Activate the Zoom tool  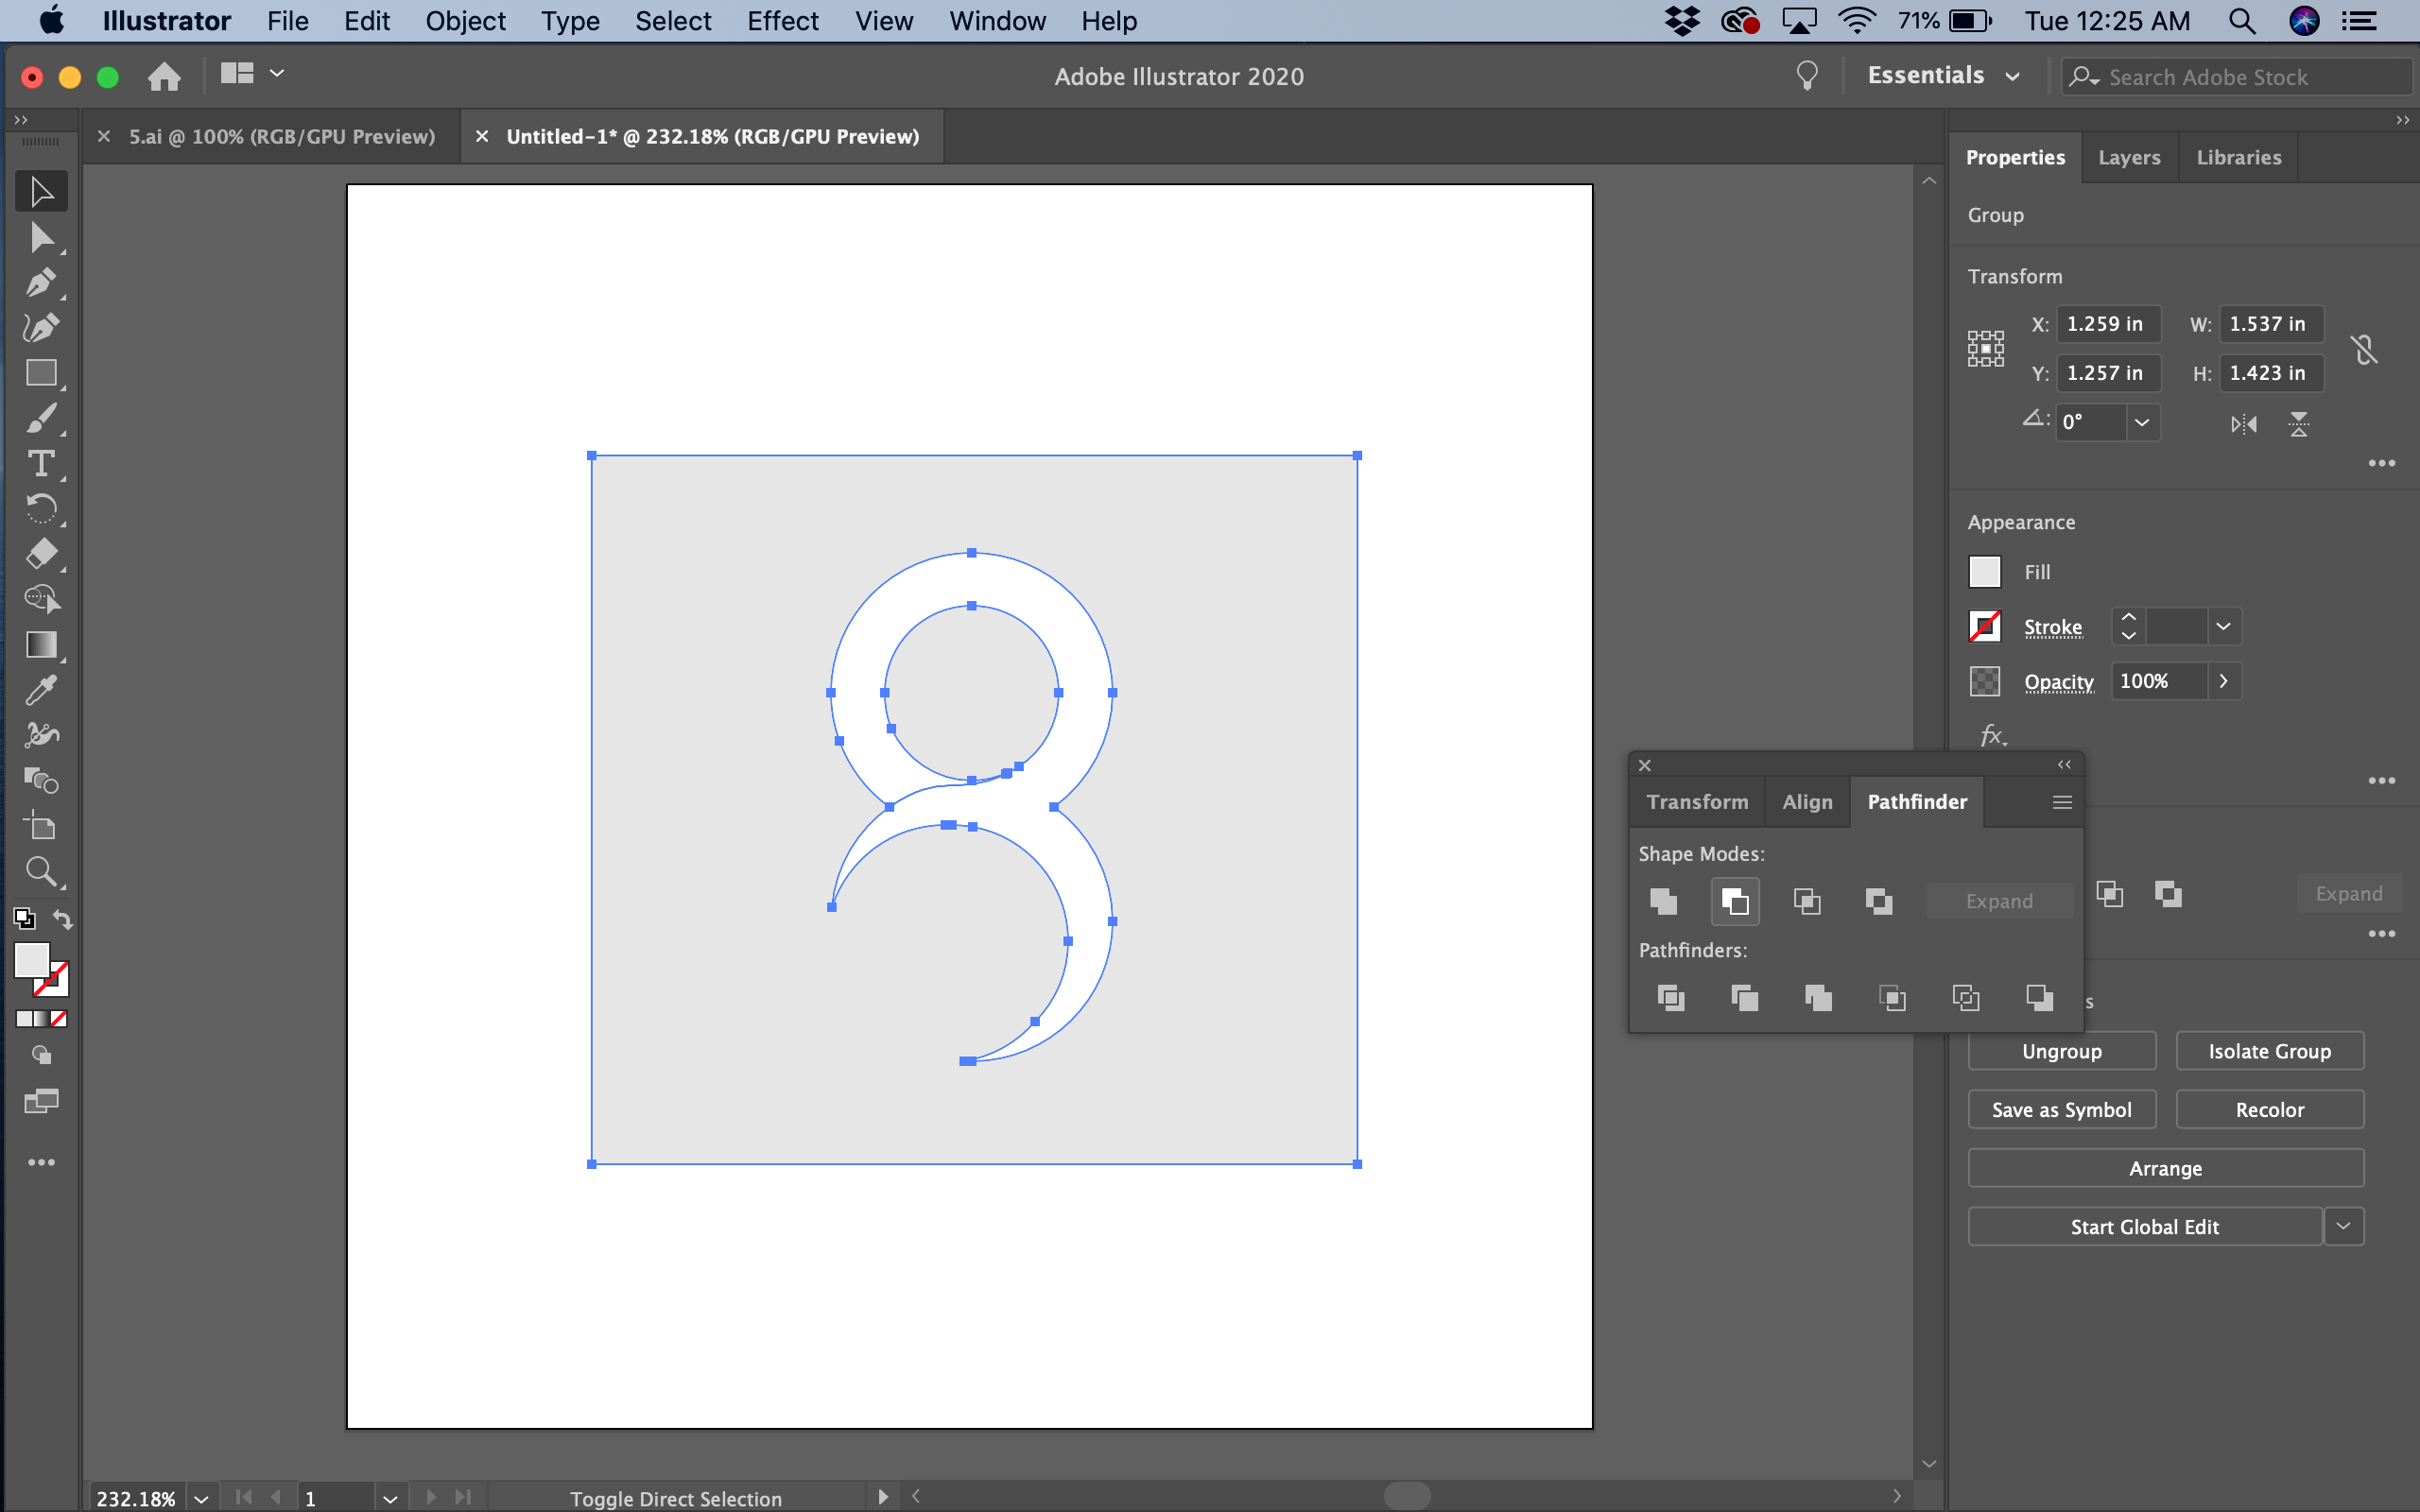point(42,872)
